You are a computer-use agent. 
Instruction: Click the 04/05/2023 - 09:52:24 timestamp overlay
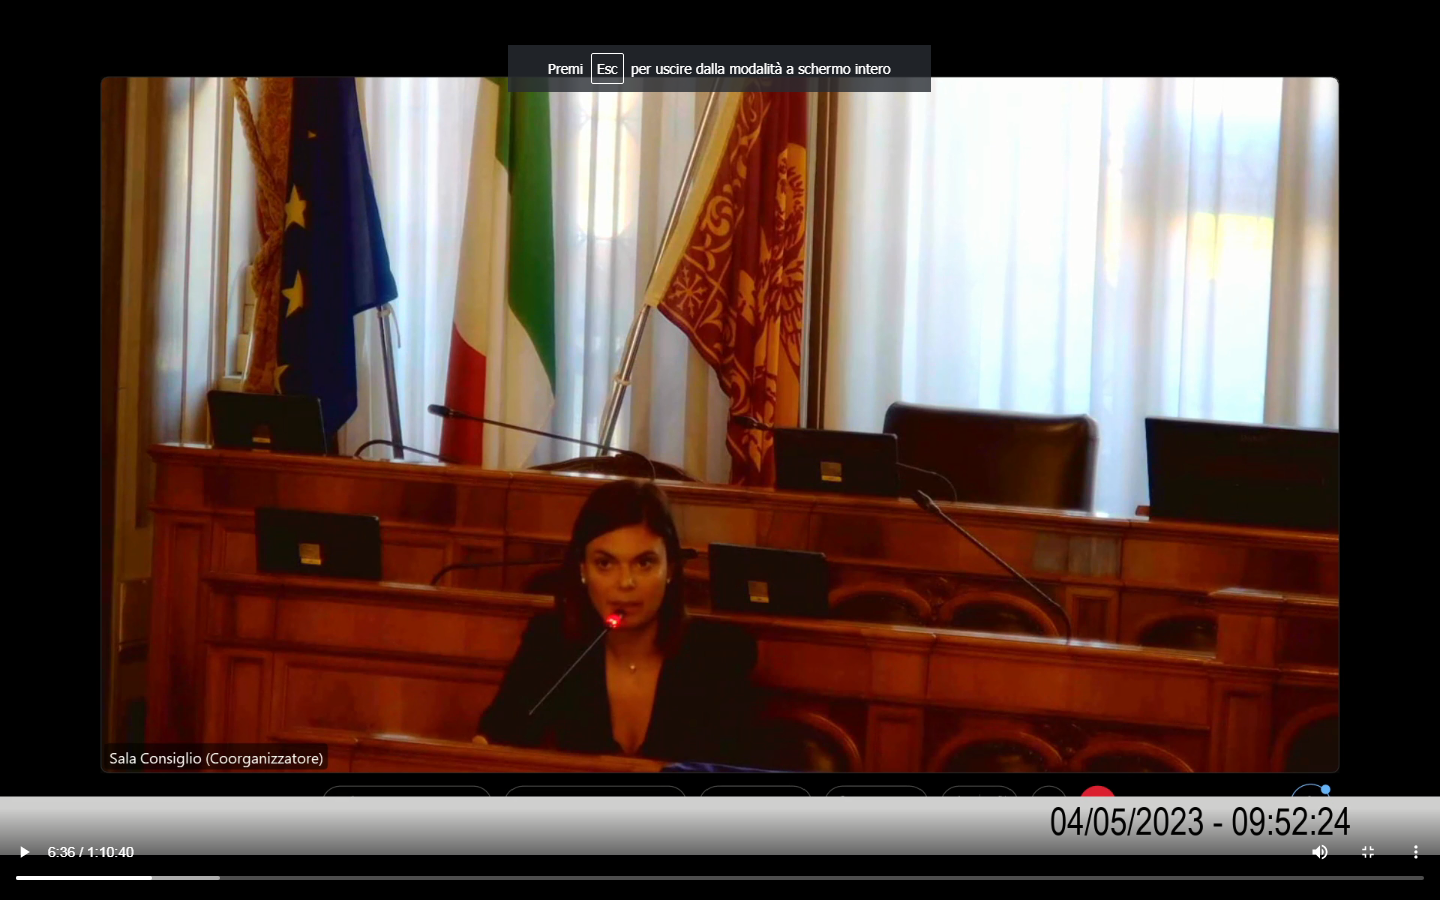pyautogui.click(x=1199, y=822)
